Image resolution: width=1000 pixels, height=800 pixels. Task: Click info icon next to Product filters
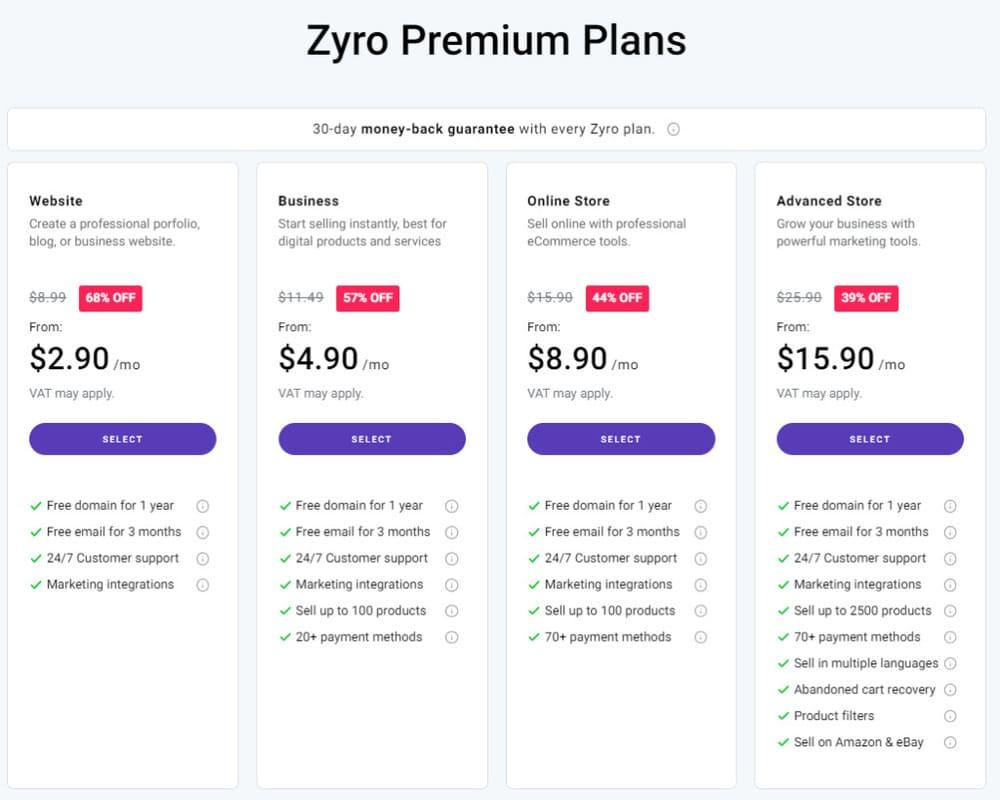950,716
